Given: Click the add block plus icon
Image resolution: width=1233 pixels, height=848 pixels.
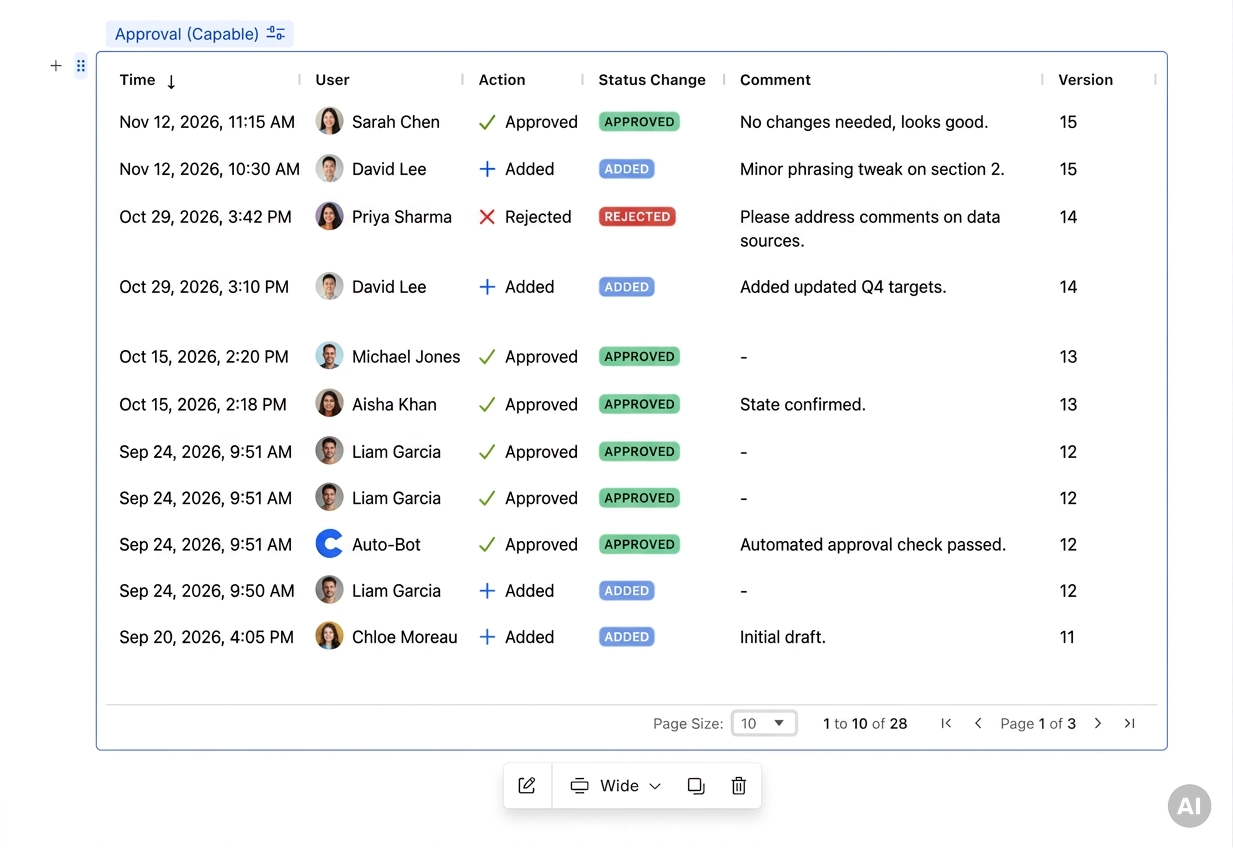Looking at the screenshot, I should (x=56, y=66).
